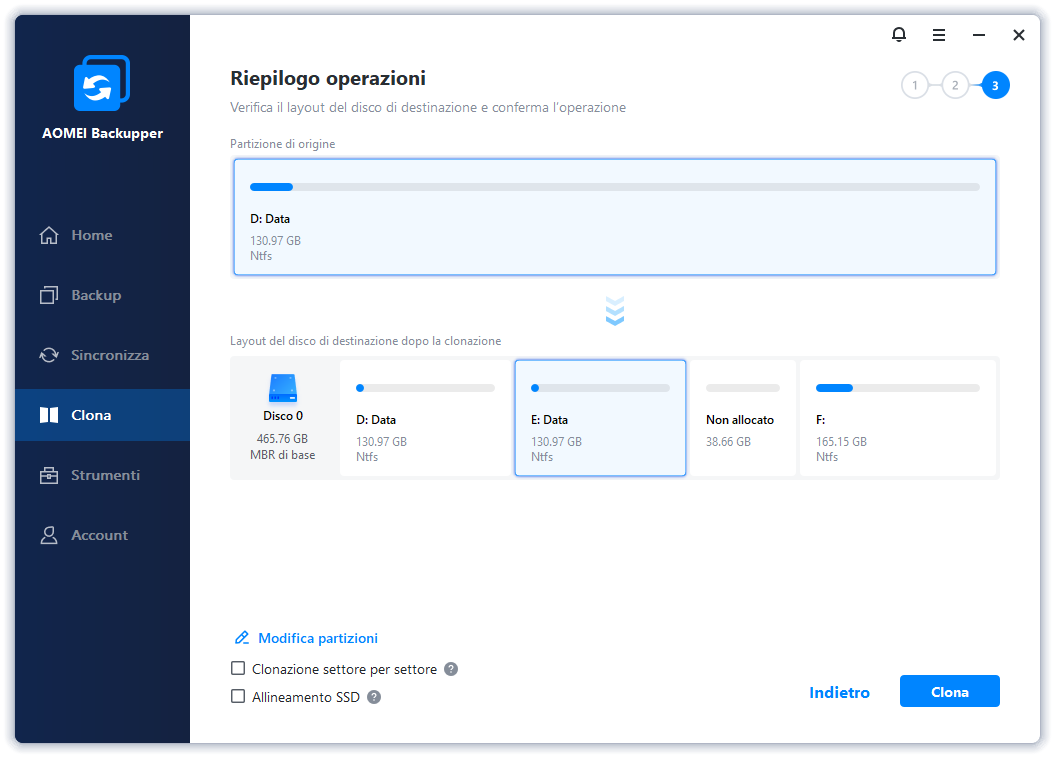
Task: Open the Backup section
Action: click(102, 295)
